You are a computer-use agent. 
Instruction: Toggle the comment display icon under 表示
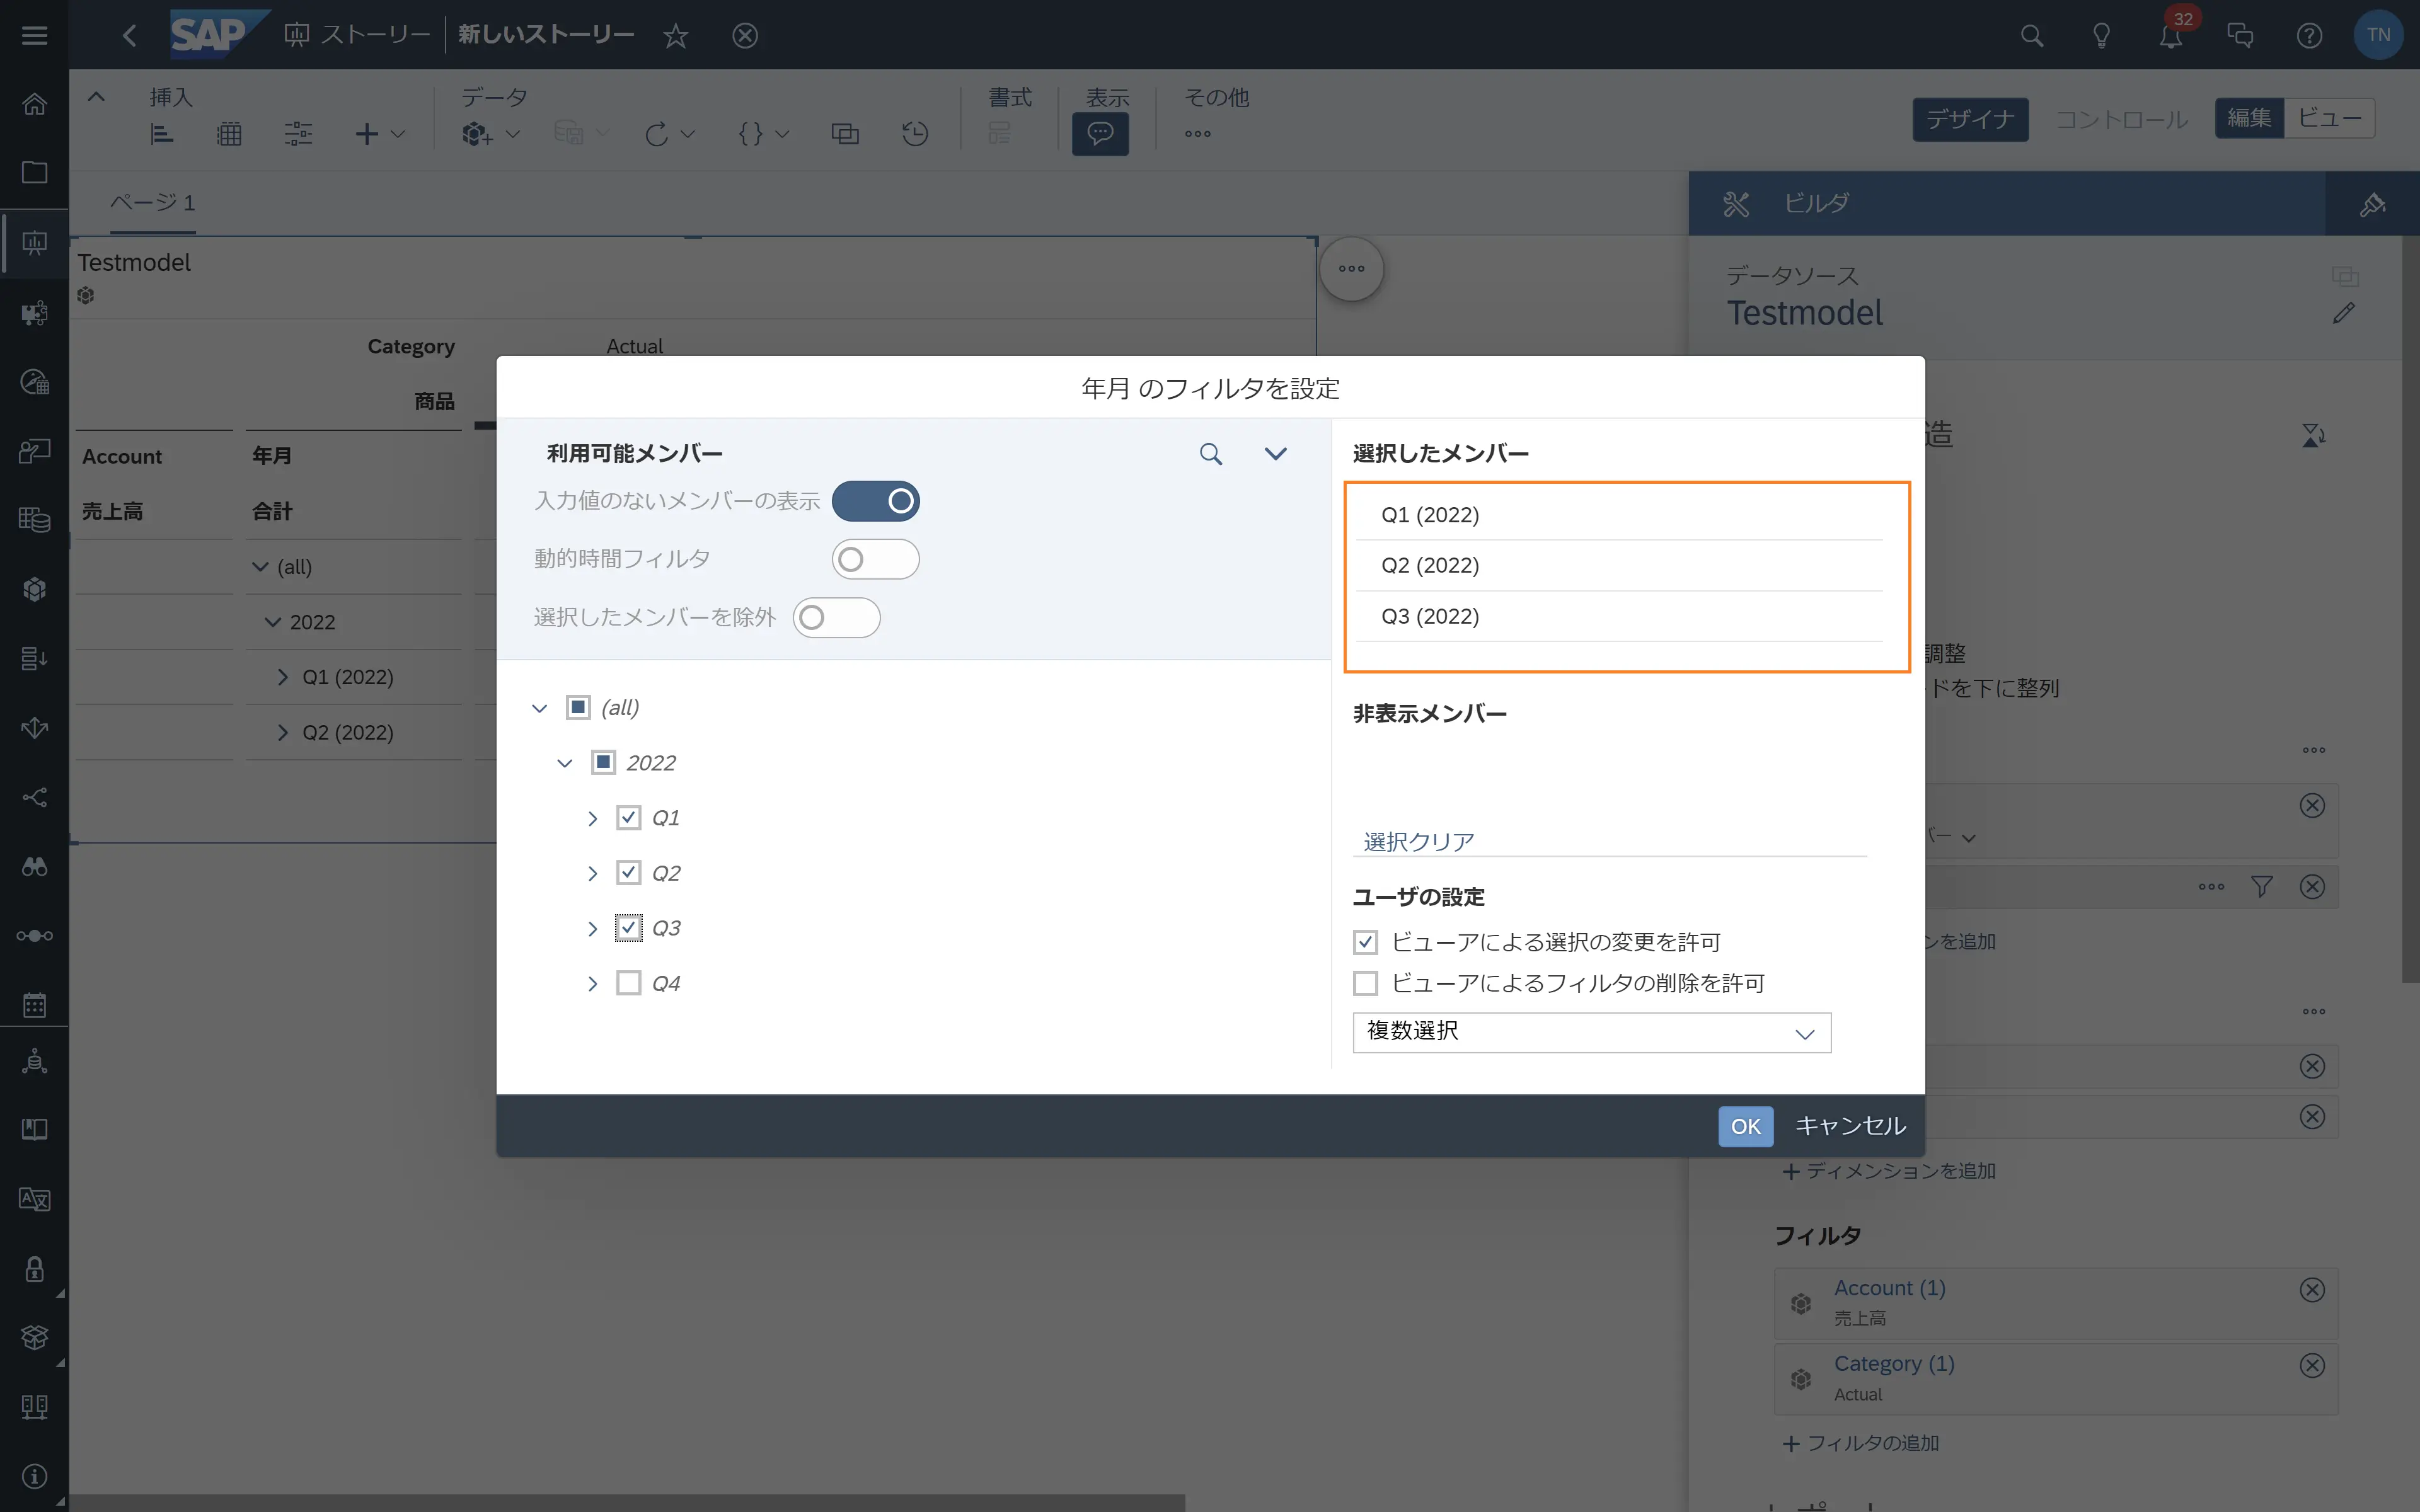tap(1100, 133)
